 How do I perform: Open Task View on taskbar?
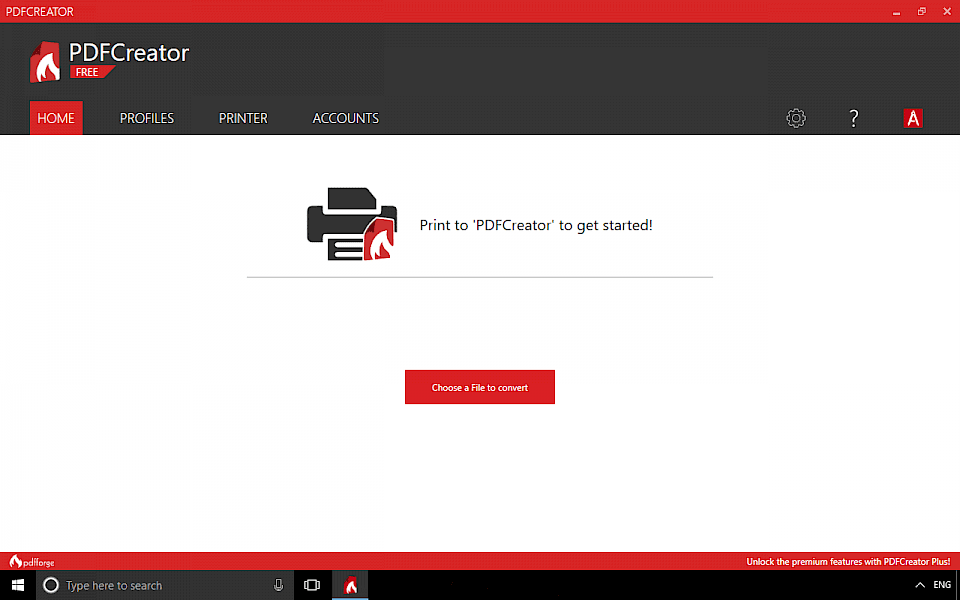[x=312, y=585]
